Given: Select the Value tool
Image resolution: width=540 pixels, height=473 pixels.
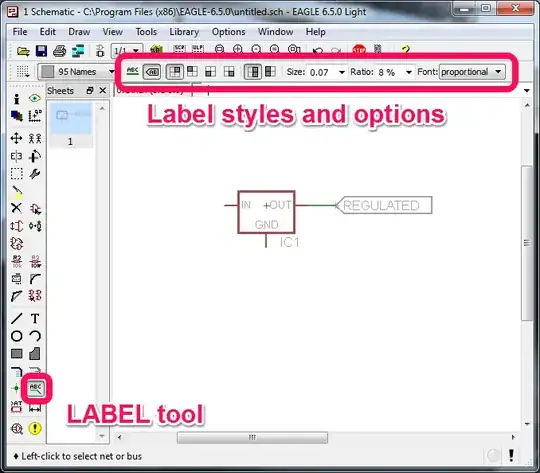Looking at the screenshot, I should tap(35, 261).
